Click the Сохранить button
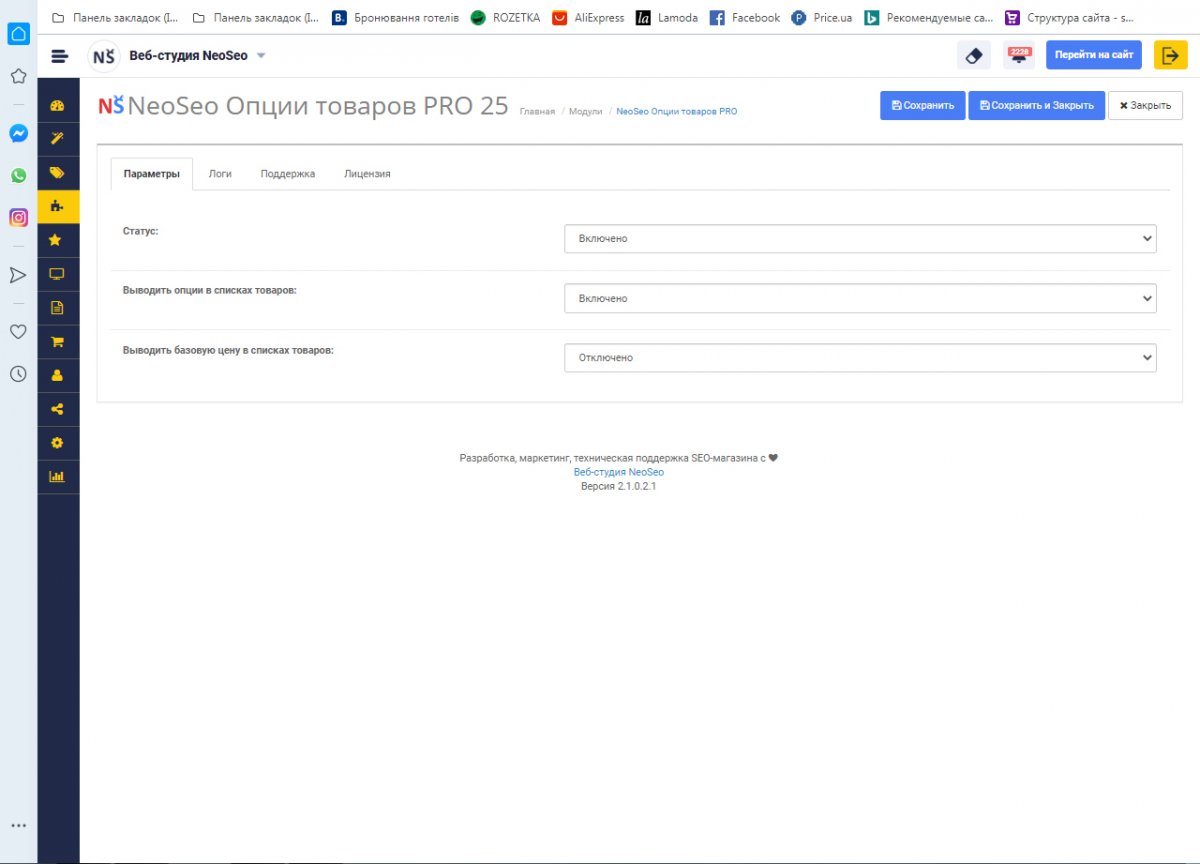The width and height of the screenshot is (1200, 864). (x=923, y=105)
